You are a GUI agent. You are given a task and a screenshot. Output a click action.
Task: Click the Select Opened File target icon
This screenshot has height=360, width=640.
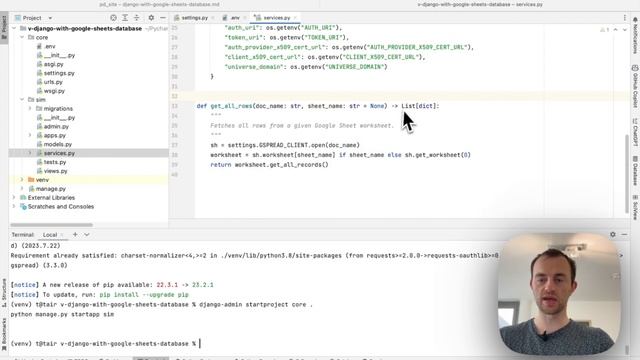coord(113,18)
